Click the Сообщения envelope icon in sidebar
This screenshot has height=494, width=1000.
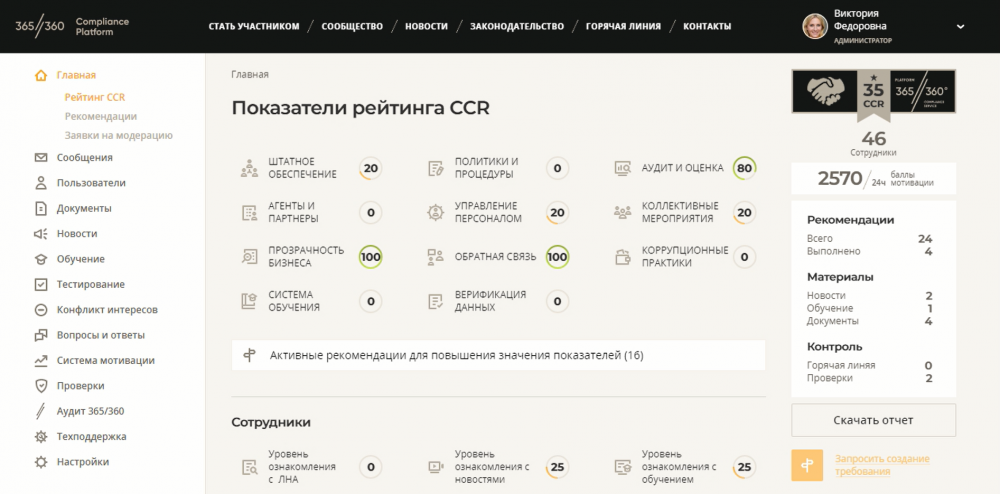tap(41, 157)
